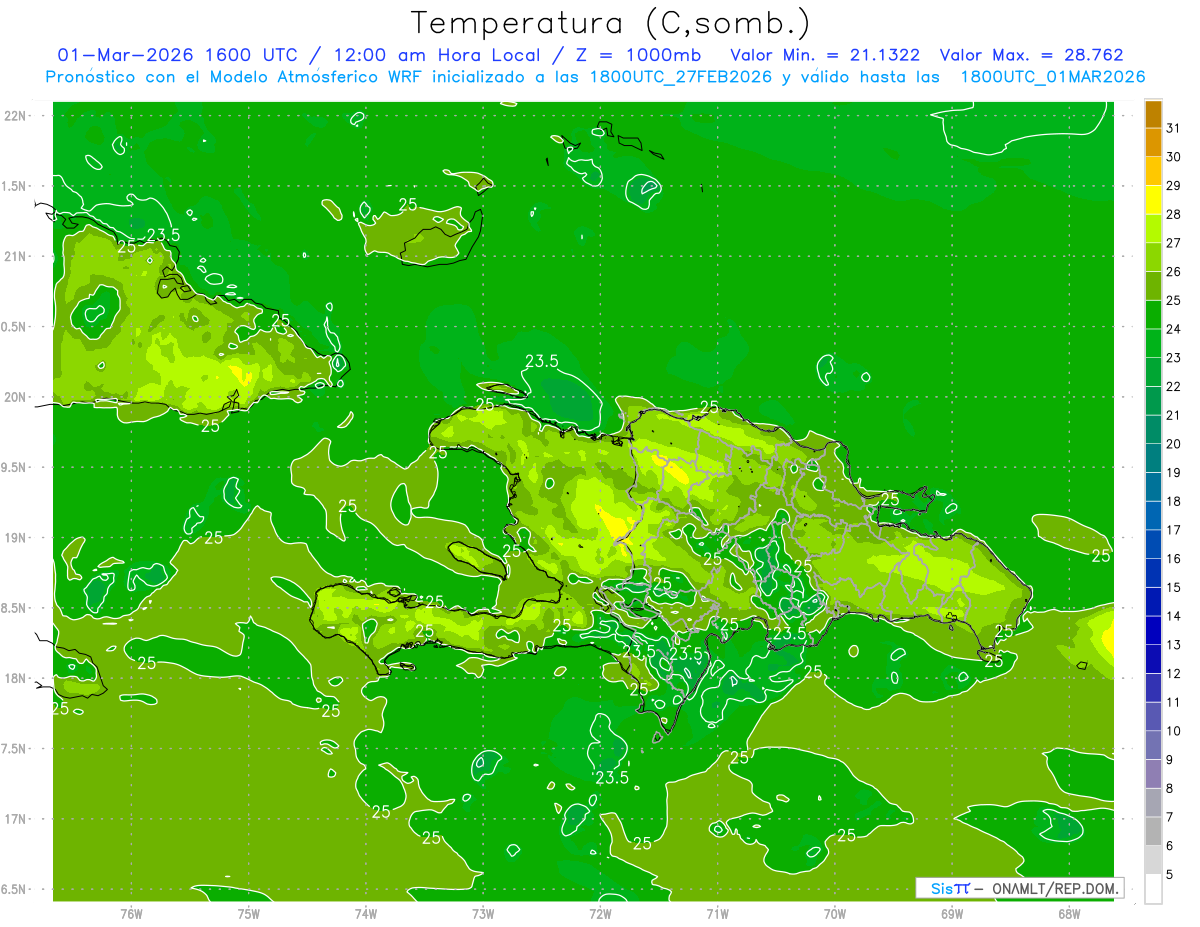
Task: Click the "19N" latitude label
Action: 16,538
